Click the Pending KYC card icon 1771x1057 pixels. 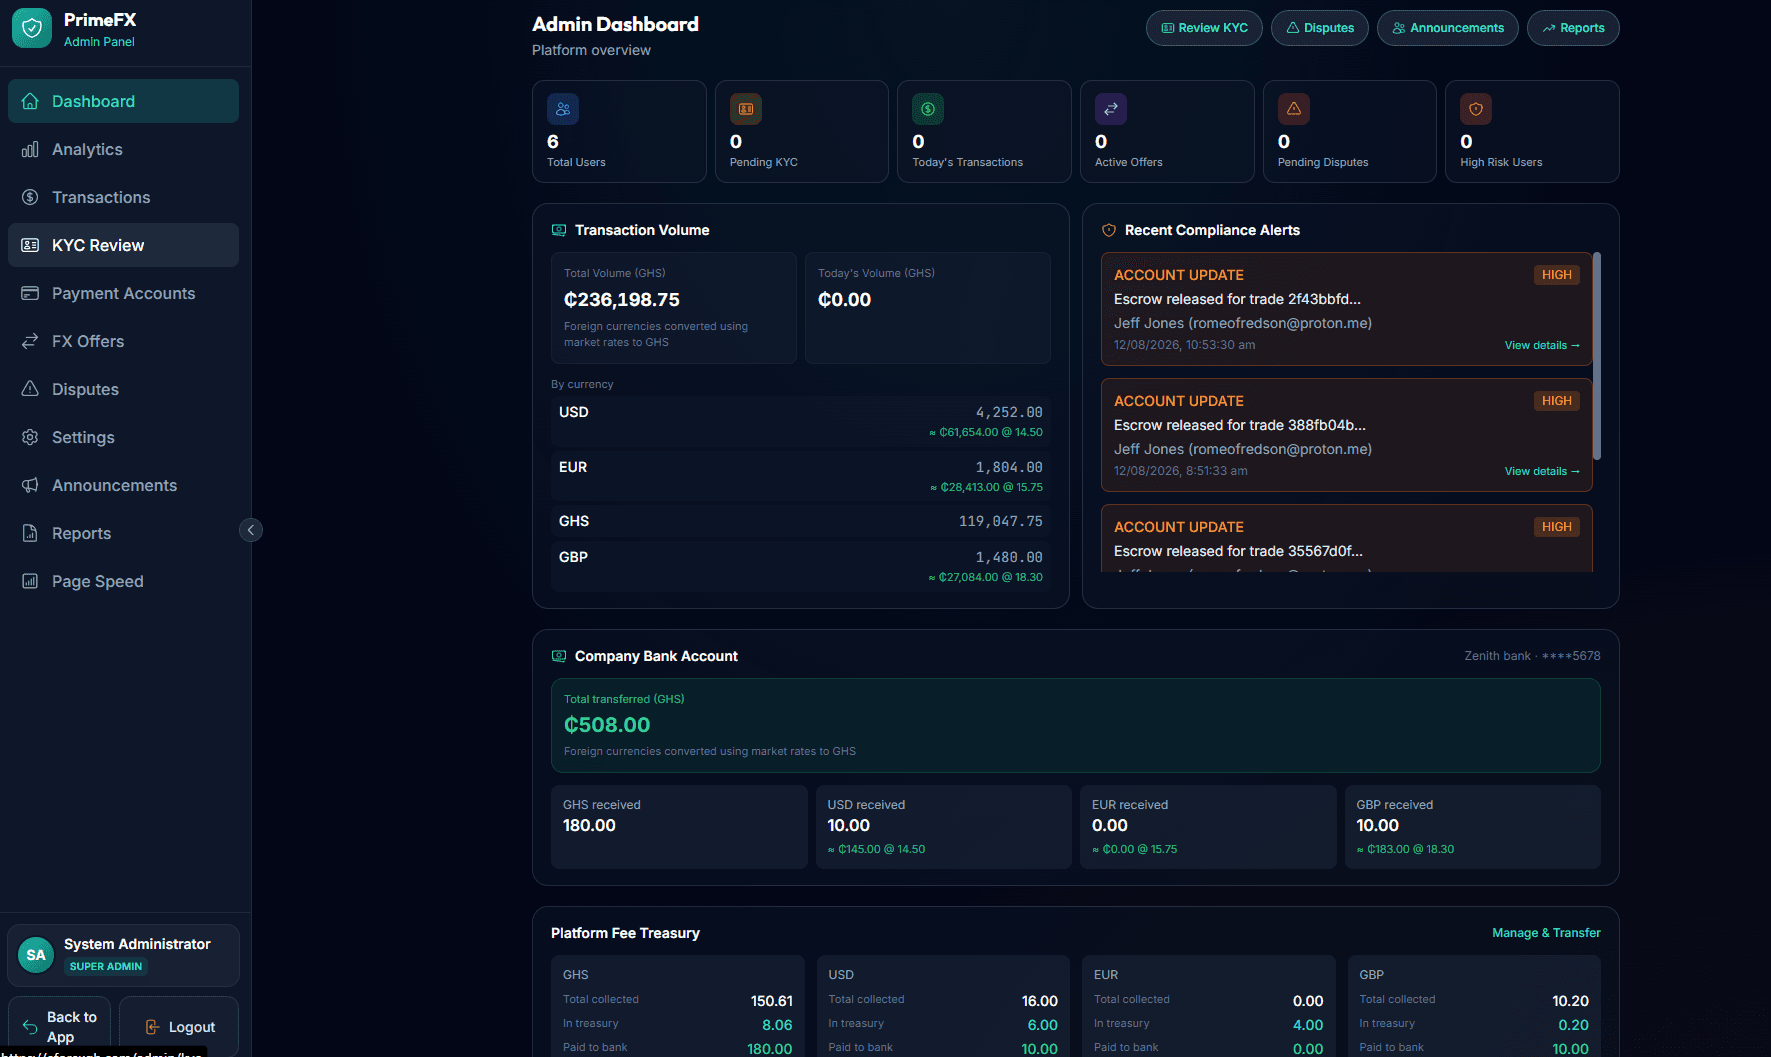coord(746,109)
